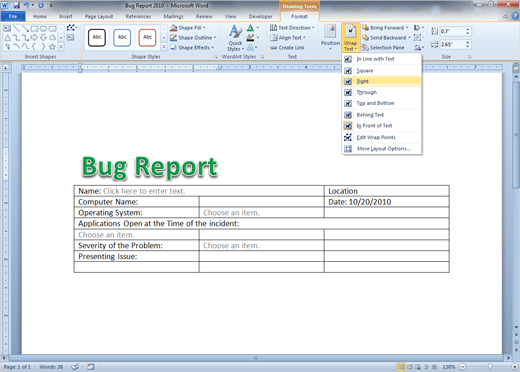The width and height of the screenshot is (520, 372).
Task: Draw a text box
Action: coord(70,38)
